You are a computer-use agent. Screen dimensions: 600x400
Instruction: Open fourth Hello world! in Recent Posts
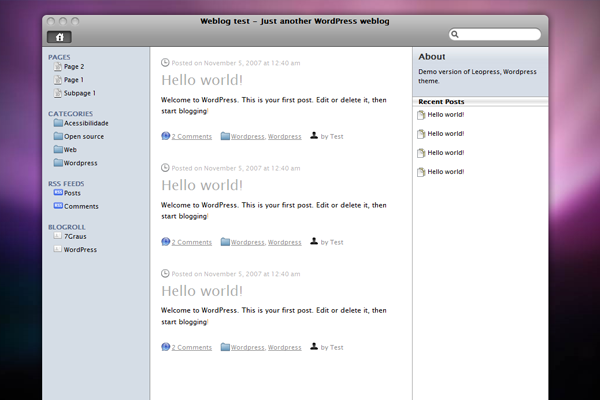pos(446,172)
